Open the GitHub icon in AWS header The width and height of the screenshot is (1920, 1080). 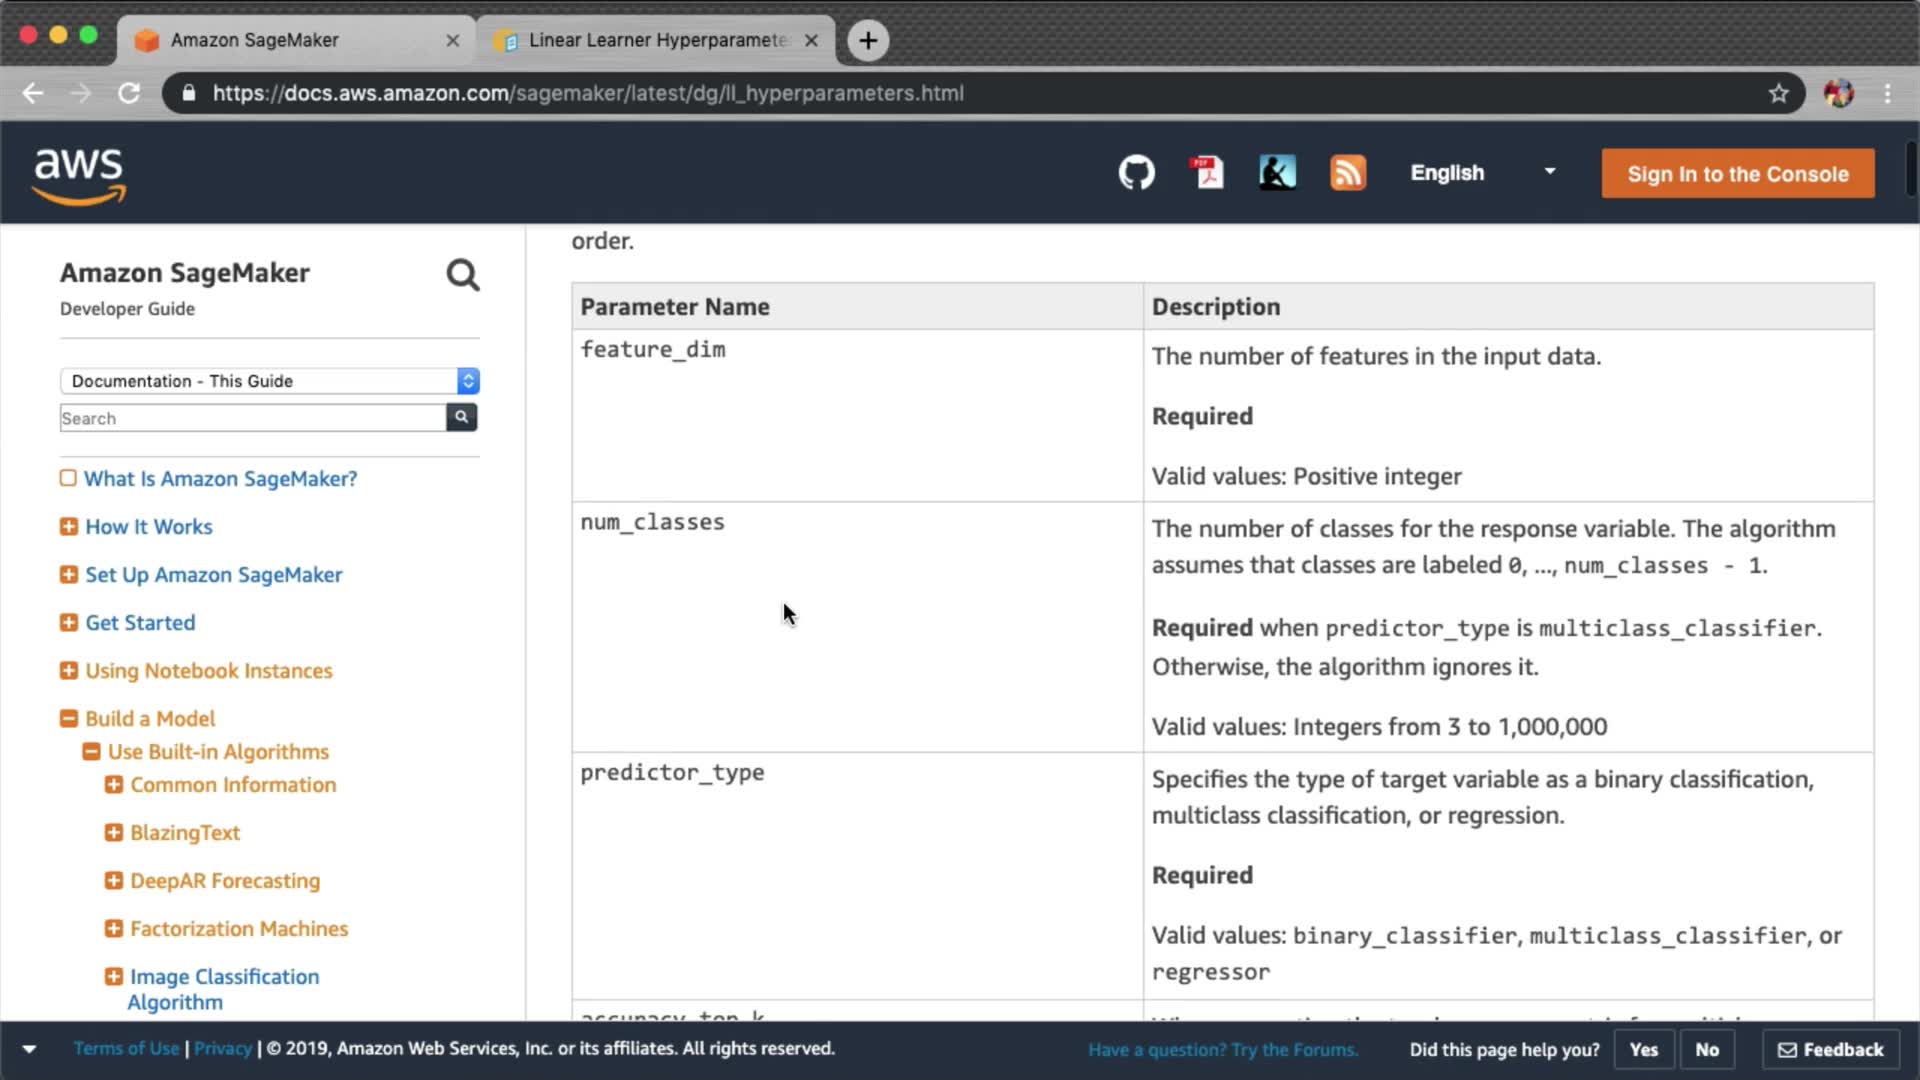click(1136, 173)
